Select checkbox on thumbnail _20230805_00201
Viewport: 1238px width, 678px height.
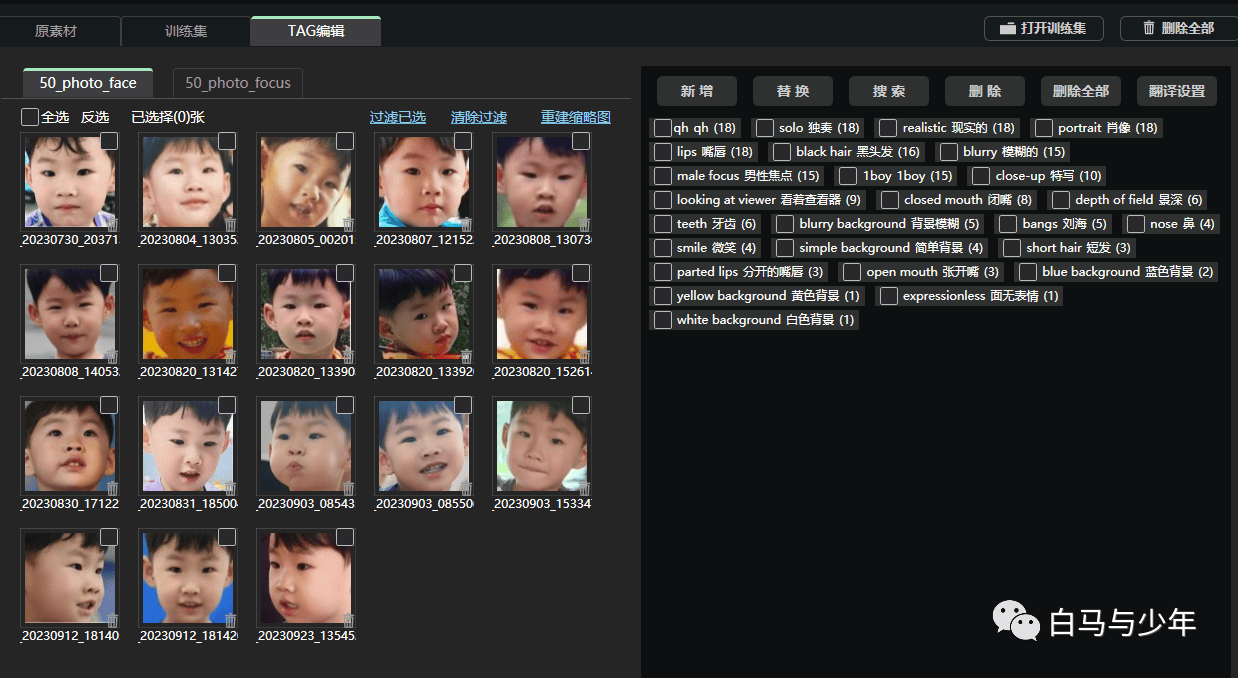[345, 141]
